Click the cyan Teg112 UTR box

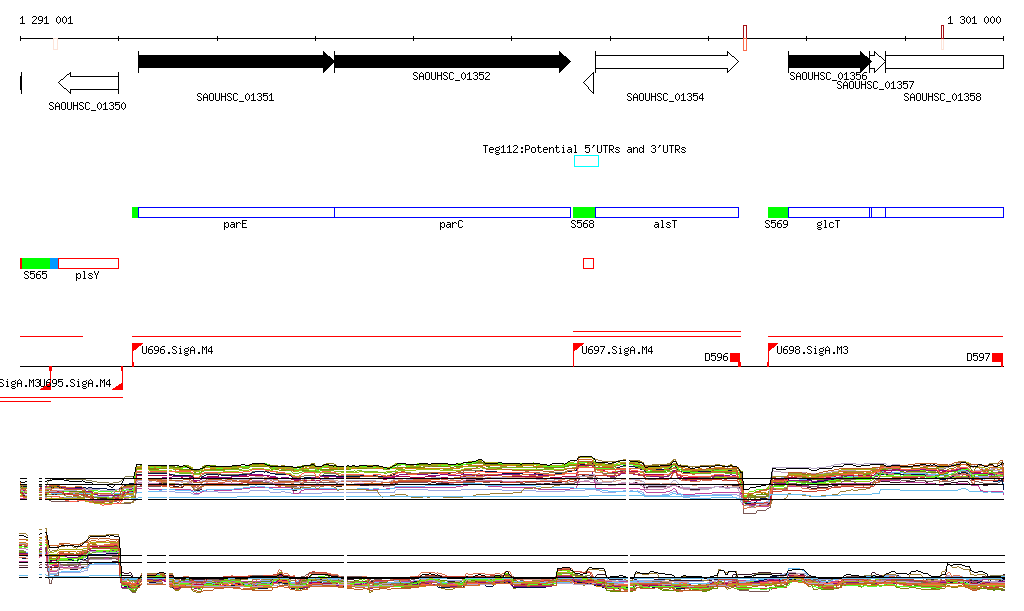586,161
